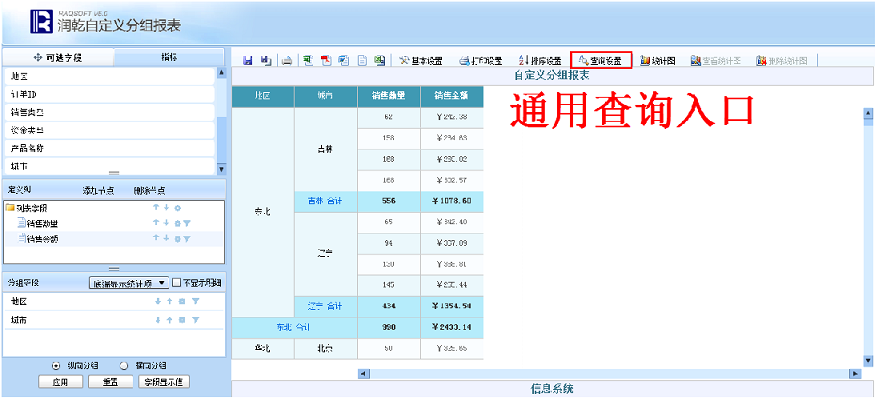Click the 东北 合计 total cell
876x398 pixels.
[294, 327]
